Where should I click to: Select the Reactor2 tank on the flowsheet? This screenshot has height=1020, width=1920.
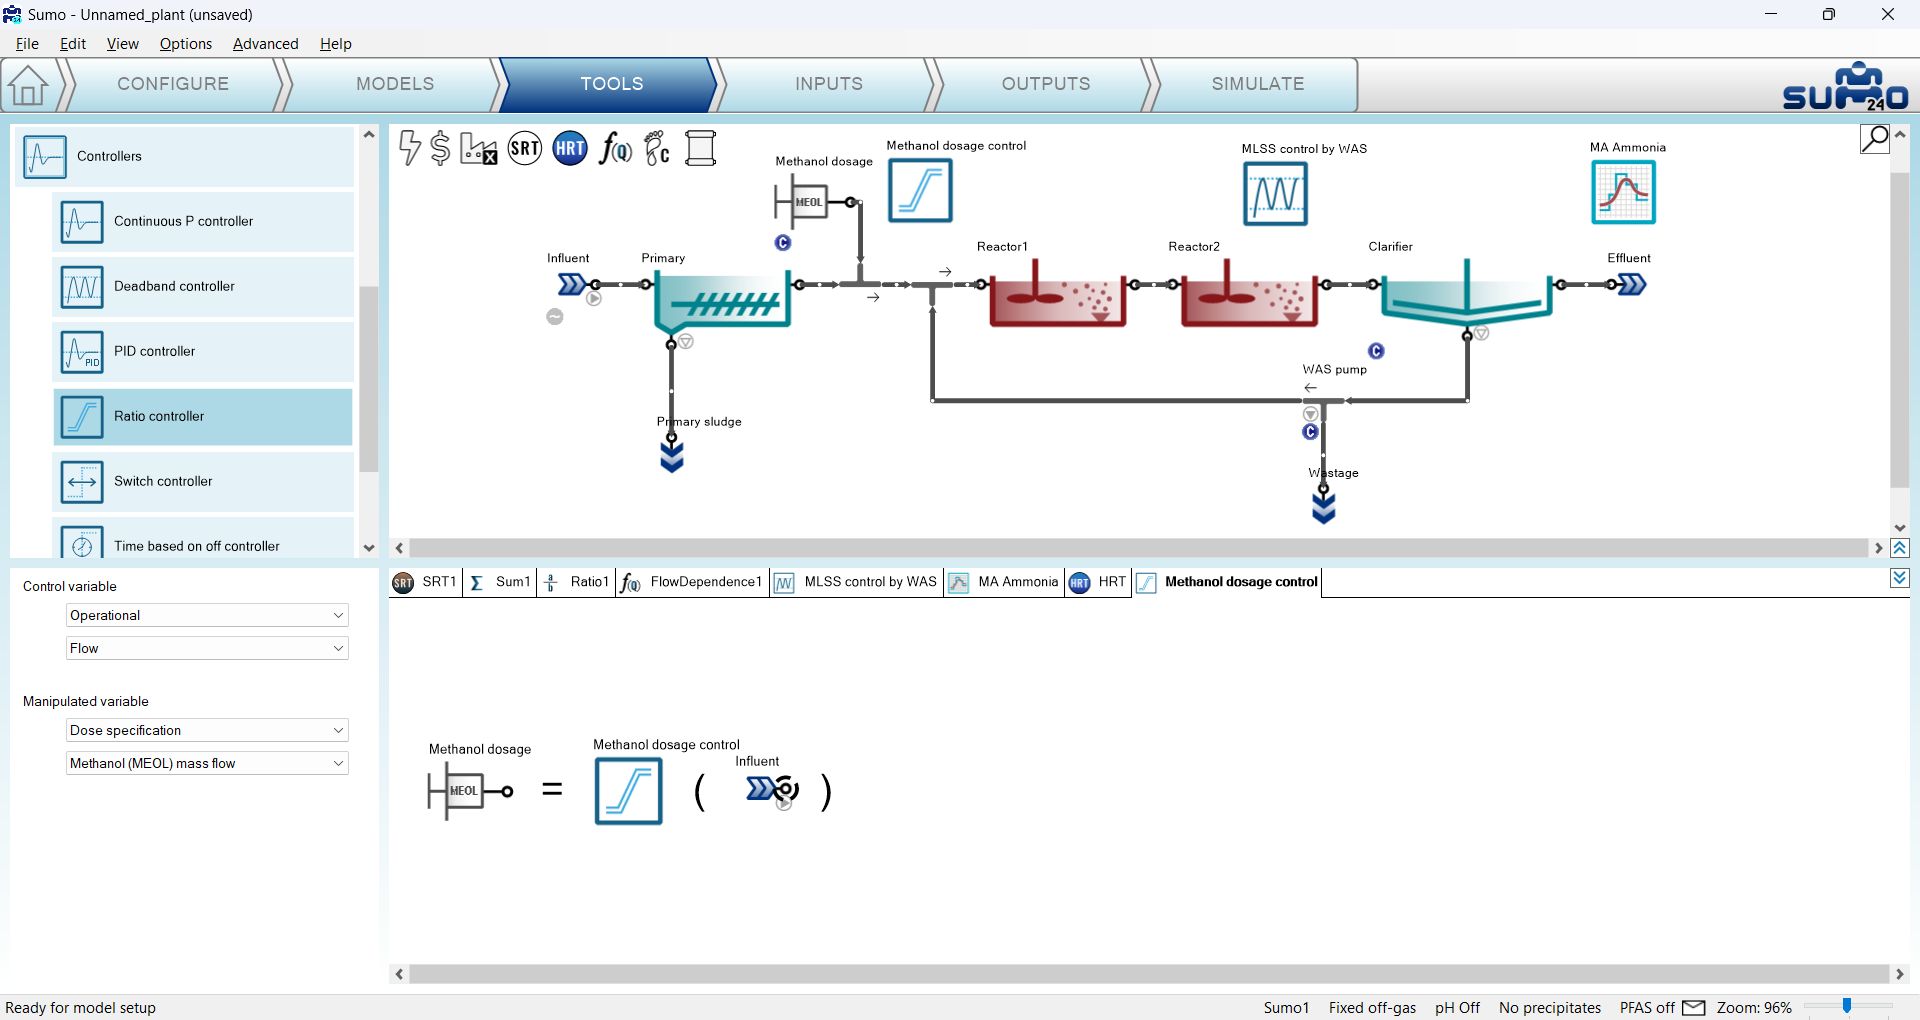coord(1249,294)
